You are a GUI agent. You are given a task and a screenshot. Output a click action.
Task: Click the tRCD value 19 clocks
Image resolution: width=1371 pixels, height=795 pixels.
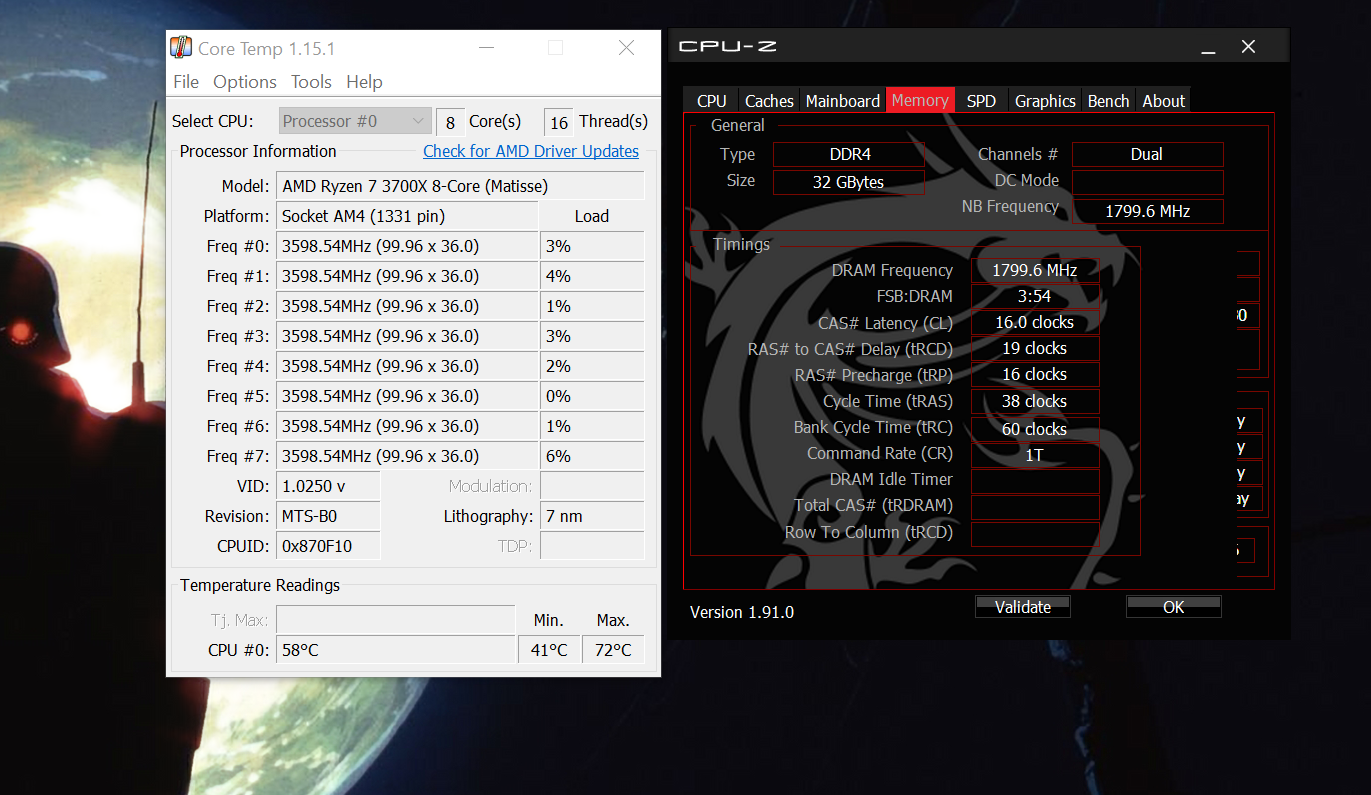[1034, 349]
